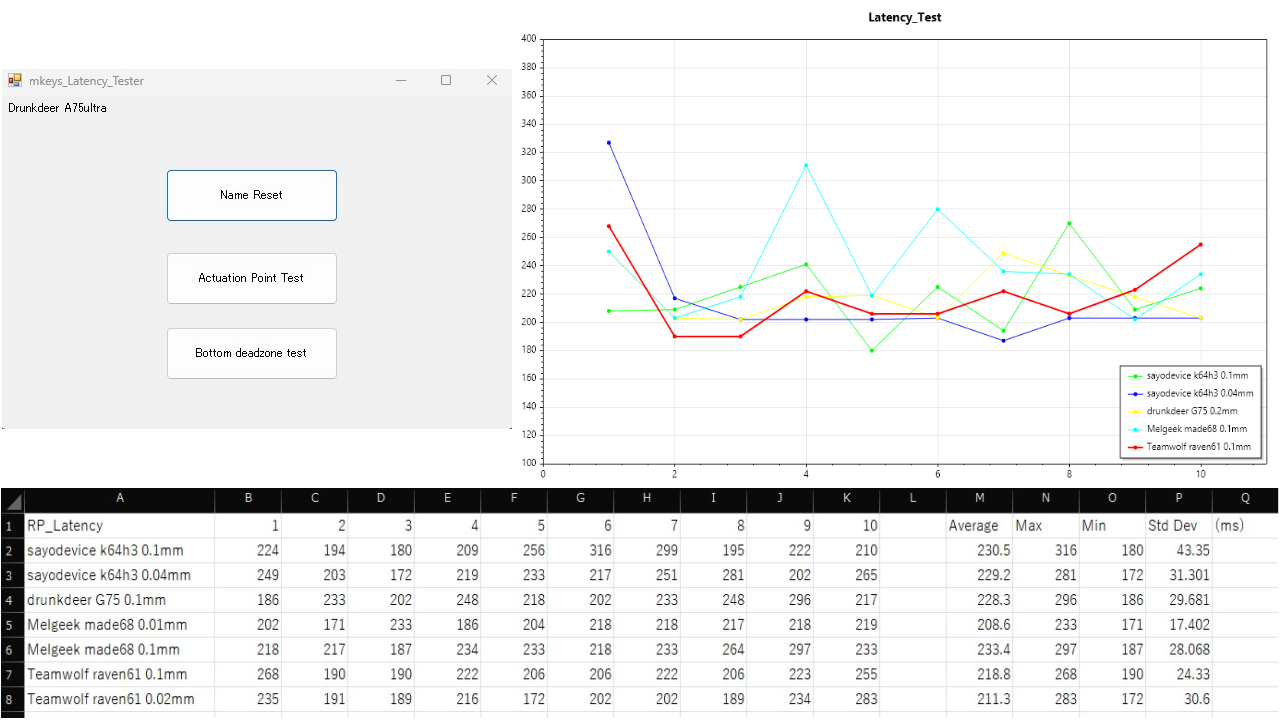Viewport: 1280px width, 720px height.
Task: Select column A header in spreadsheet
Action: pyautogui.click(x=120, y=497)
